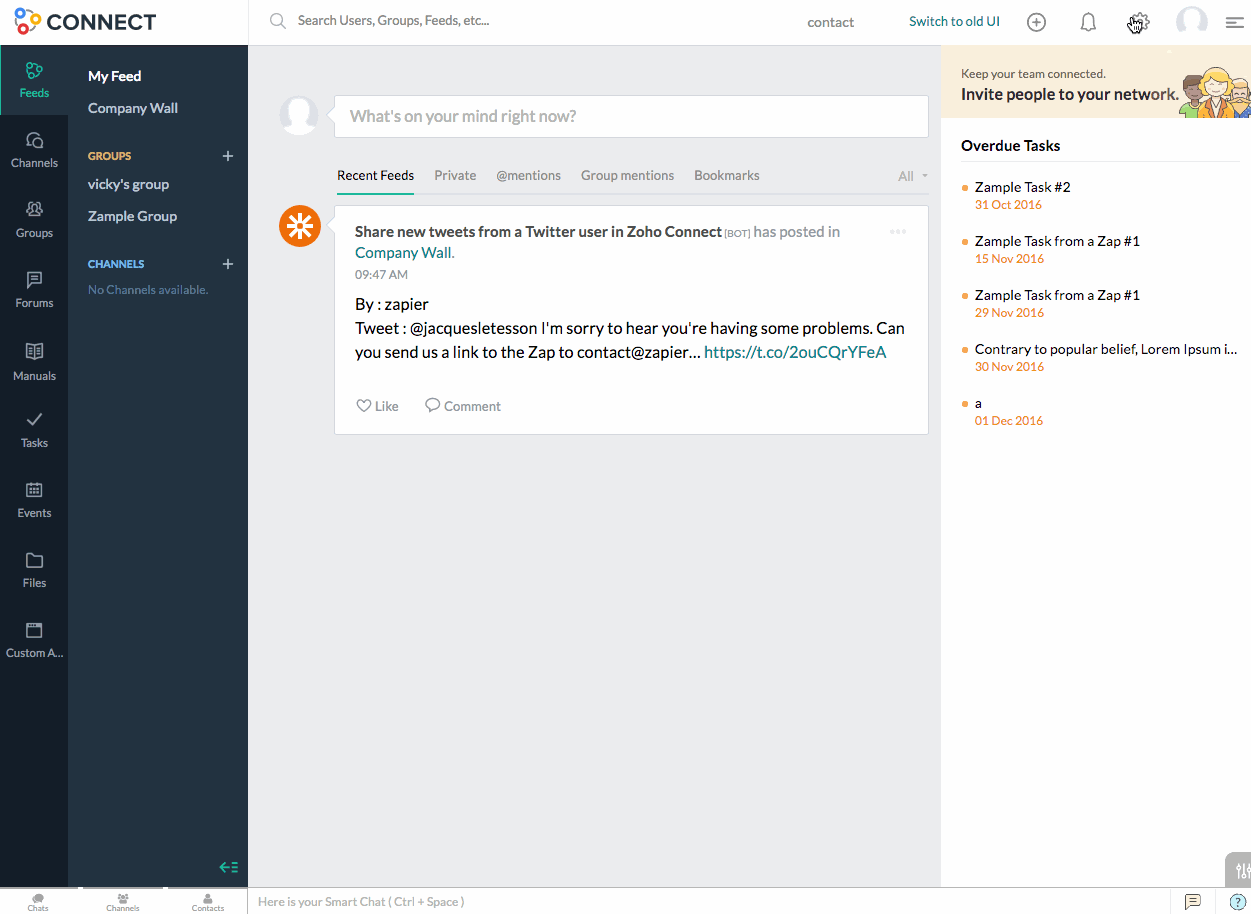This screenshot has width=1251, height=914.
Task: Open the customization sliders widget icon
Action: click(1241, 870)
